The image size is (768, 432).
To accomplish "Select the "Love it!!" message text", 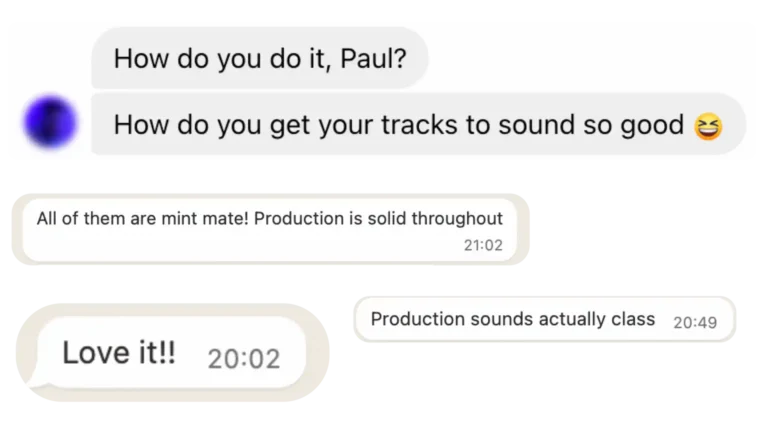I will pos(118,353).
